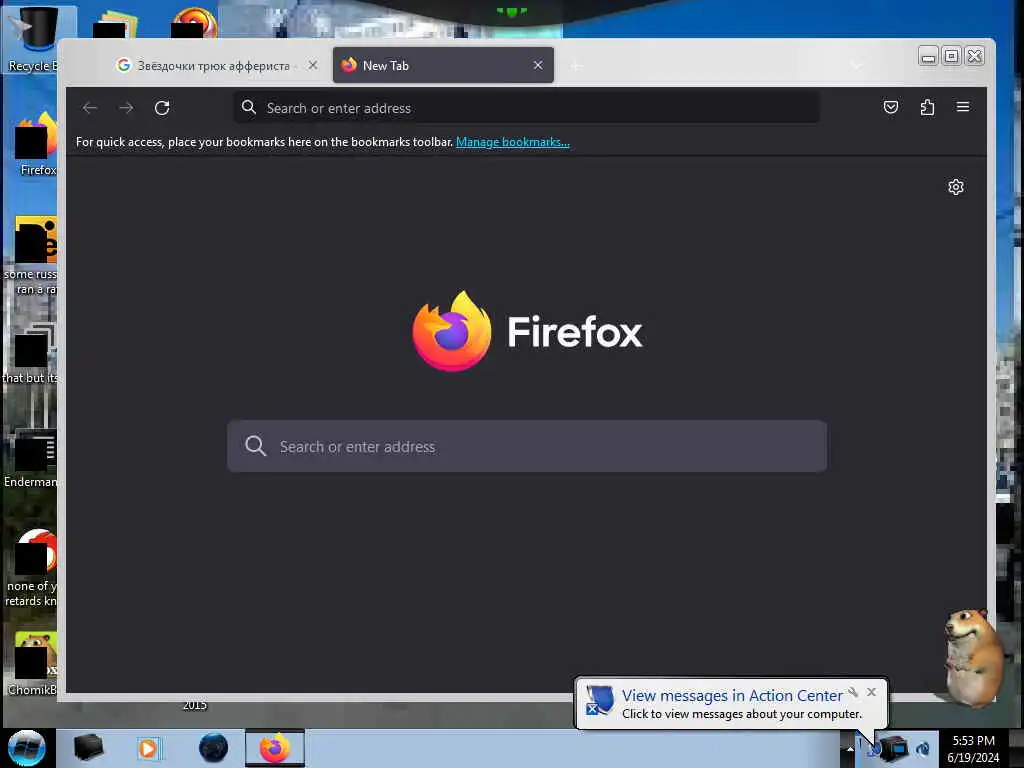
Task: Select the Enderman desktop icon
Action: coord(31,458)
